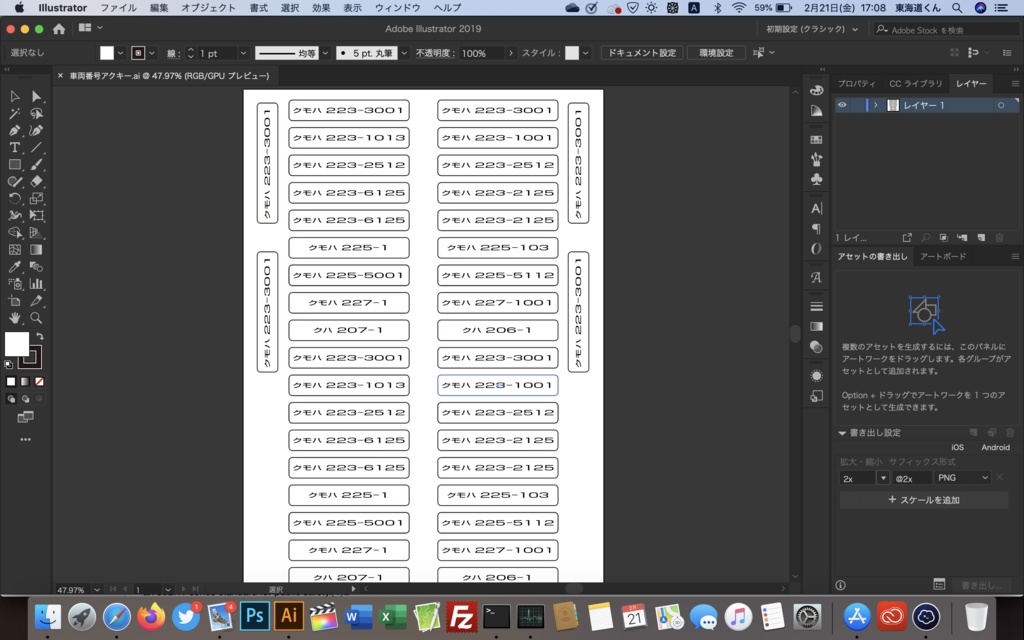1024x640 pixels.
Task: Select the Zoom tool
Action: click(37, 318)
